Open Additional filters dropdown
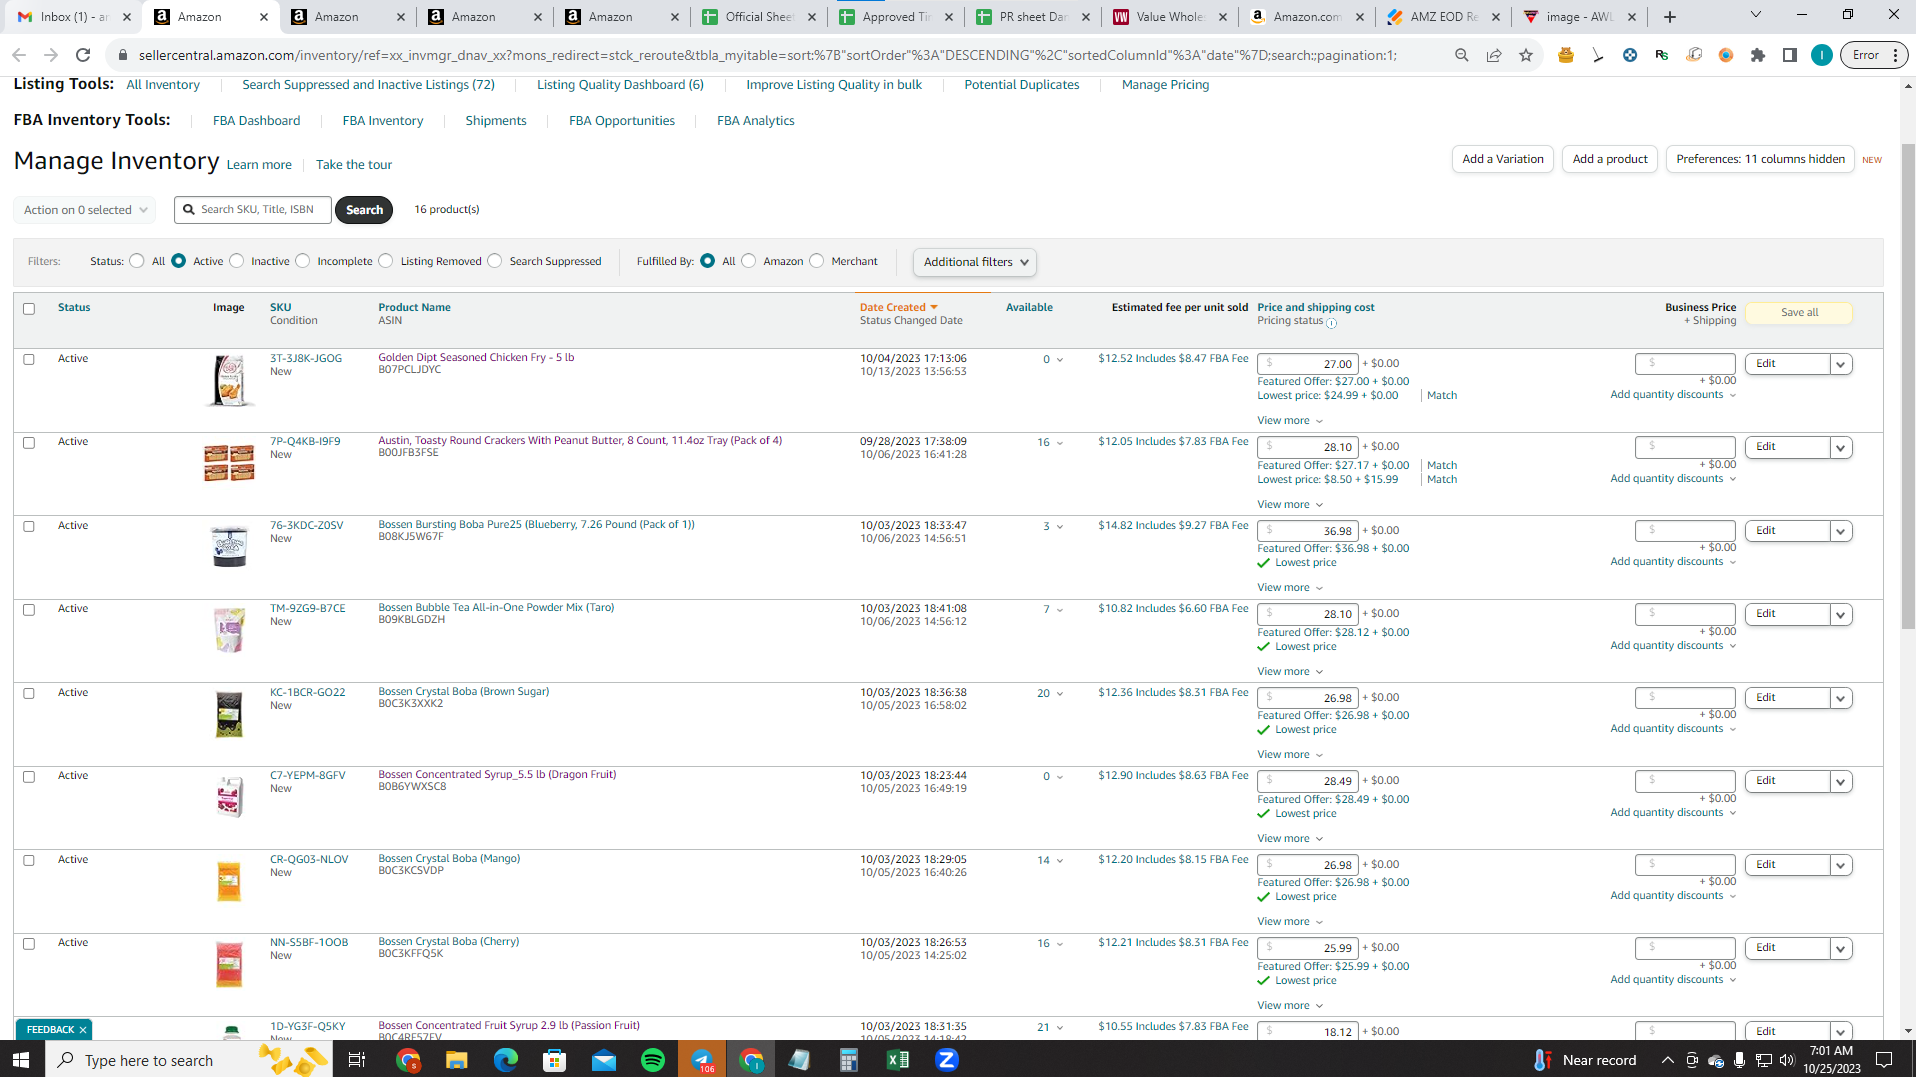The width and height of the screenshot is (1916, 1077). coord(975,262)
